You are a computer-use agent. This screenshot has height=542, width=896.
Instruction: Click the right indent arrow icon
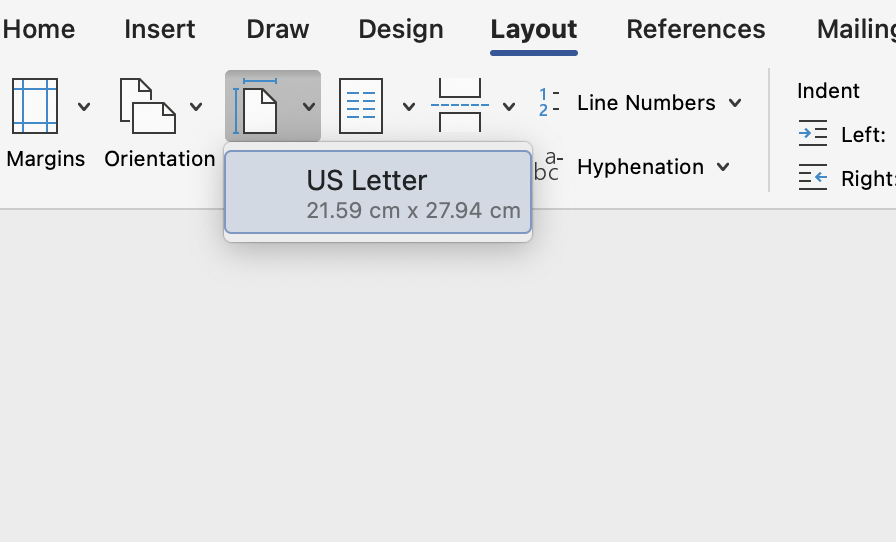pos(813,178)
